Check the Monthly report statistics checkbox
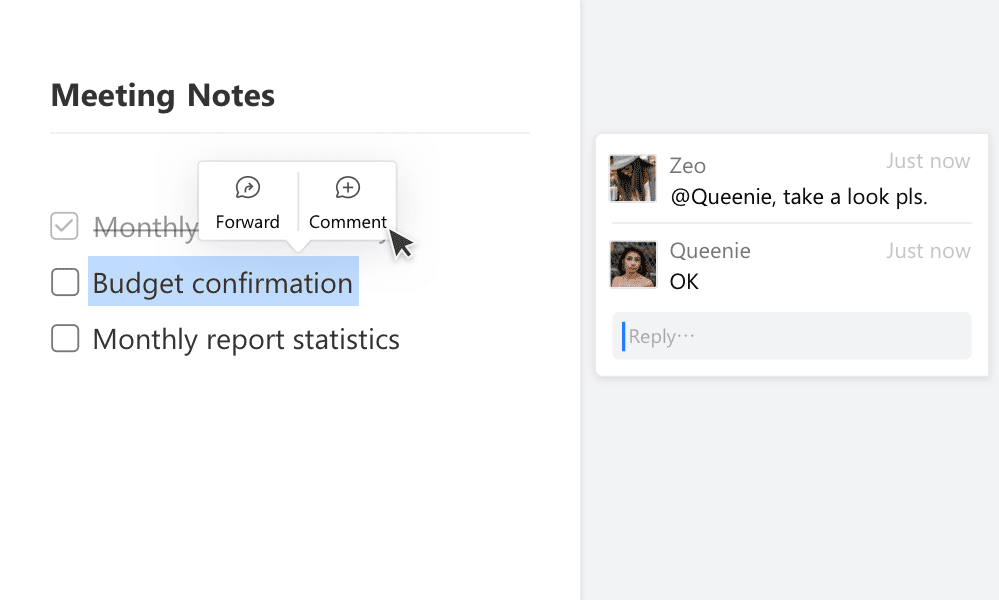 point(65,338)
